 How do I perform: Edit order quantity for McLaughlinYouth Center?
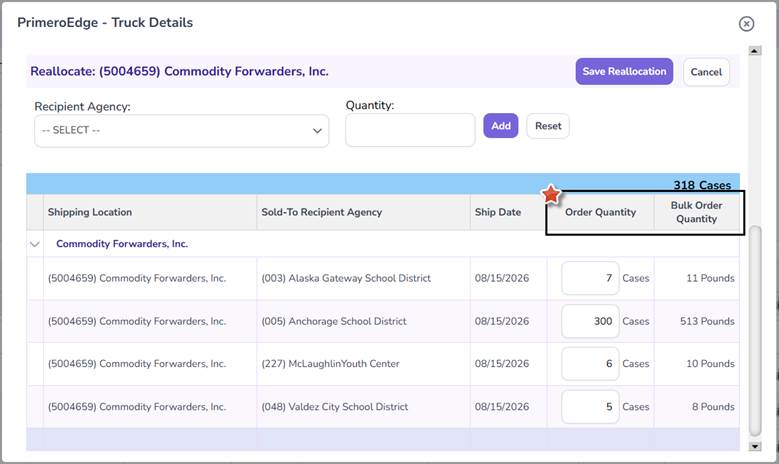click(590, 364)
